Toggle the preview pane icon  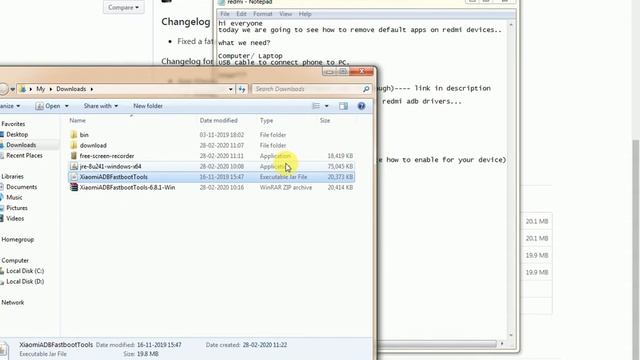(343, 106)
